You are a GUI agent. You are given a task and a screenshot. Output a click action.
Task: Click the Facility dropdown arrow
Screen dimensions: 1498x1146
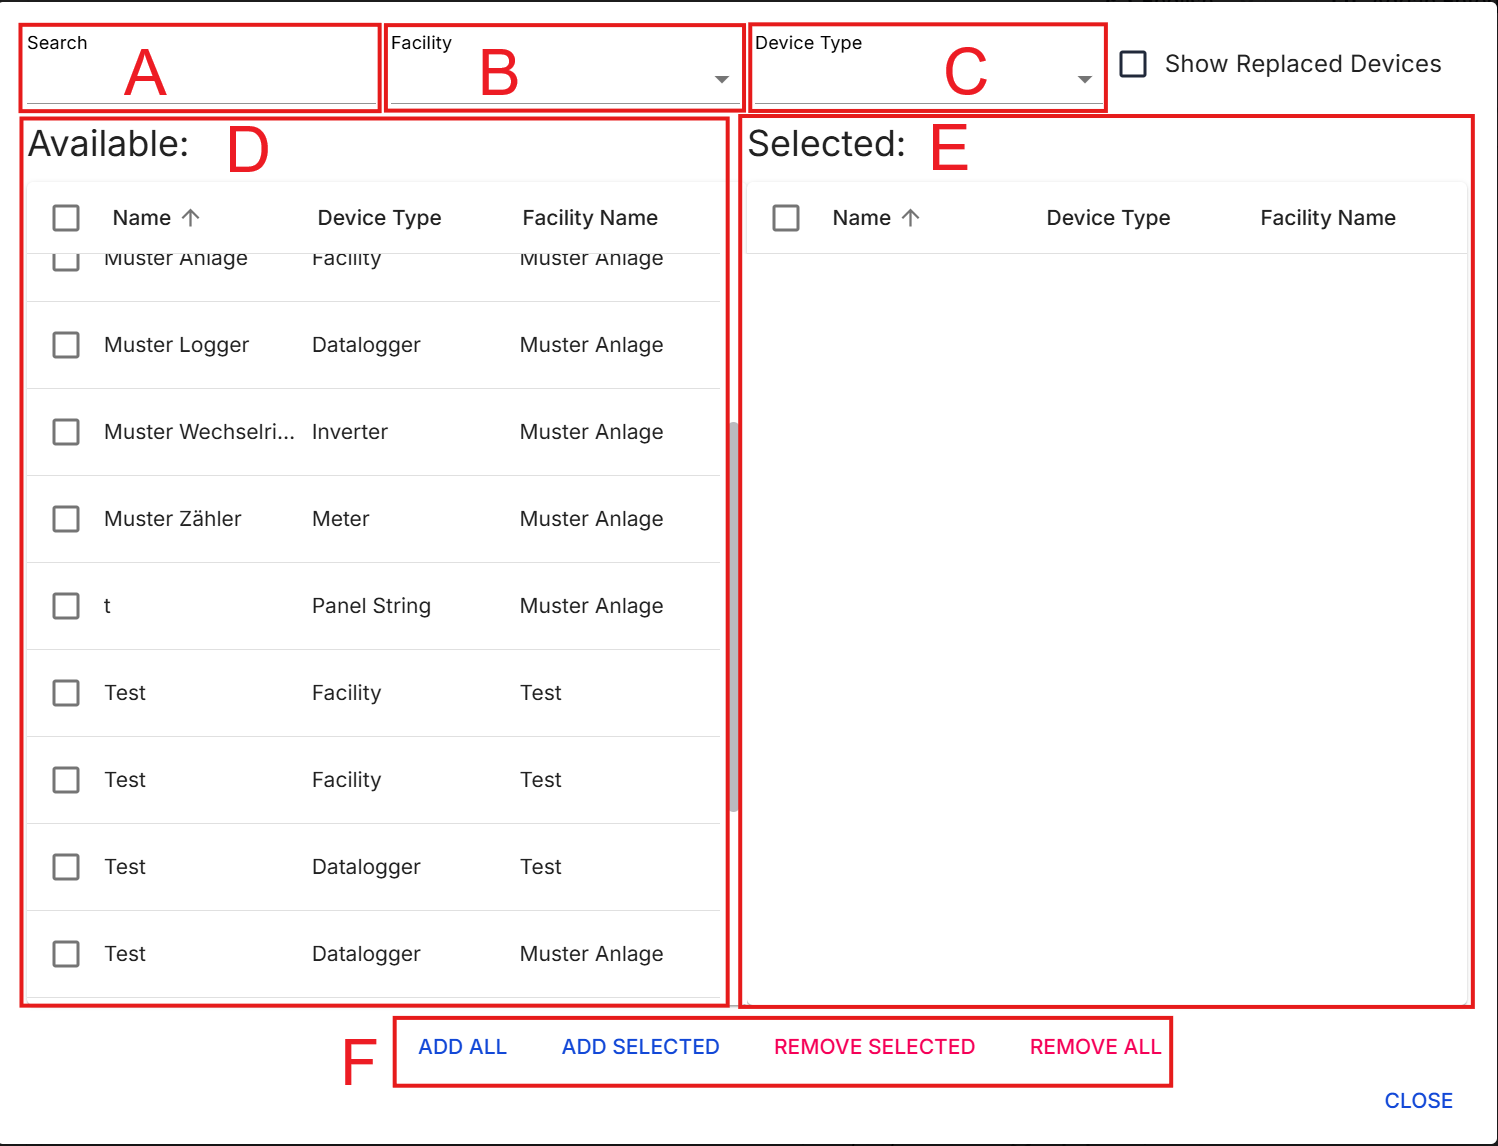721,80
